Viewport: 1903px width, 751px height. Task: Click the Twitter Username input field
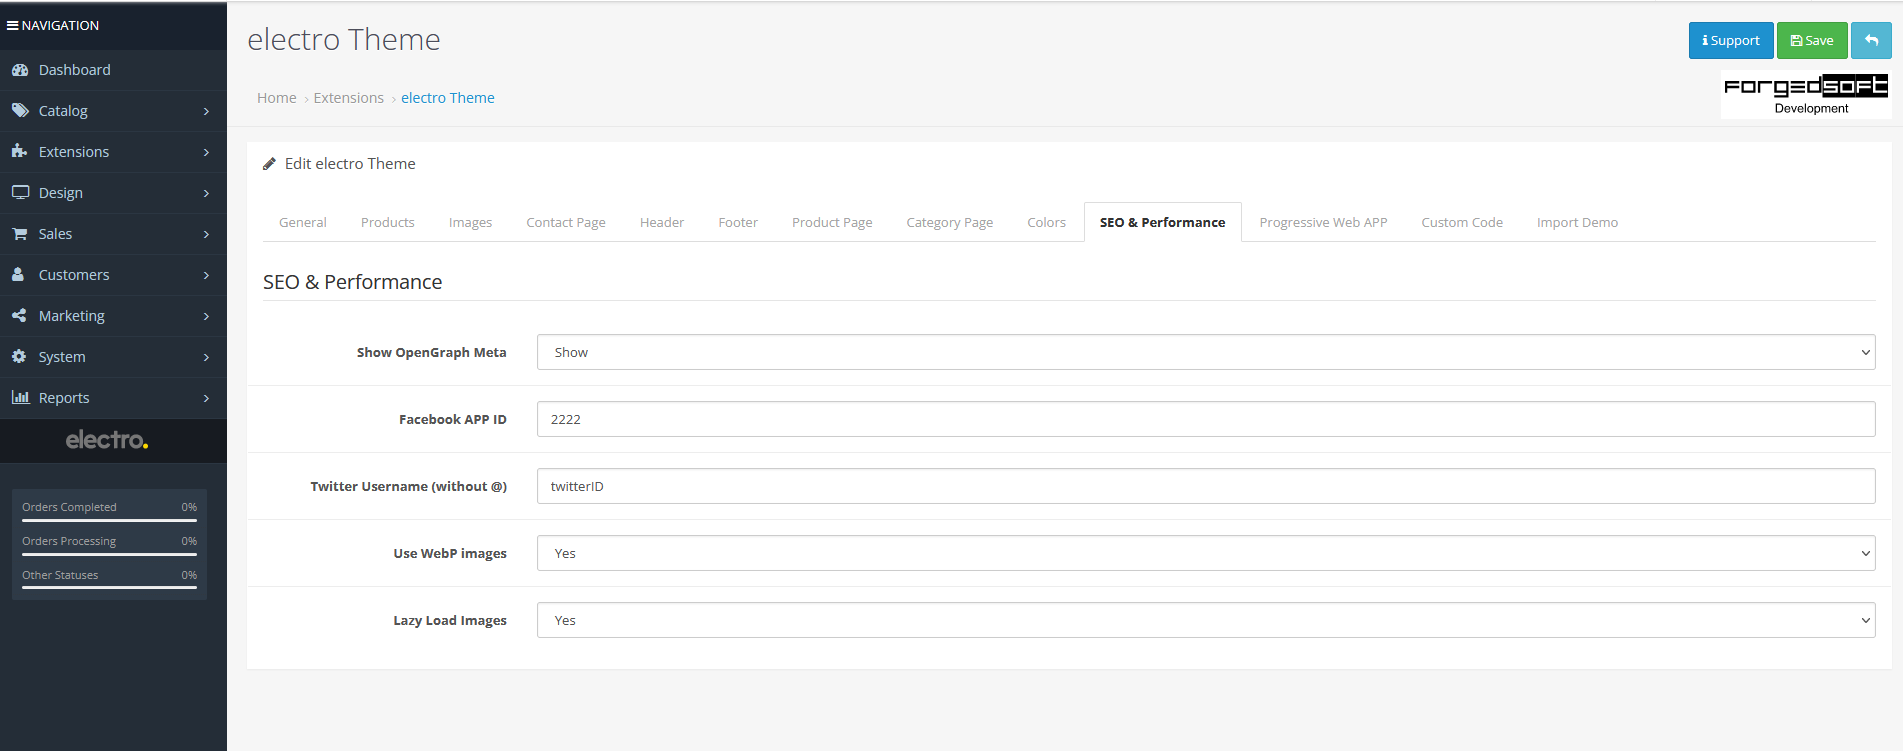pos(1206,486)
